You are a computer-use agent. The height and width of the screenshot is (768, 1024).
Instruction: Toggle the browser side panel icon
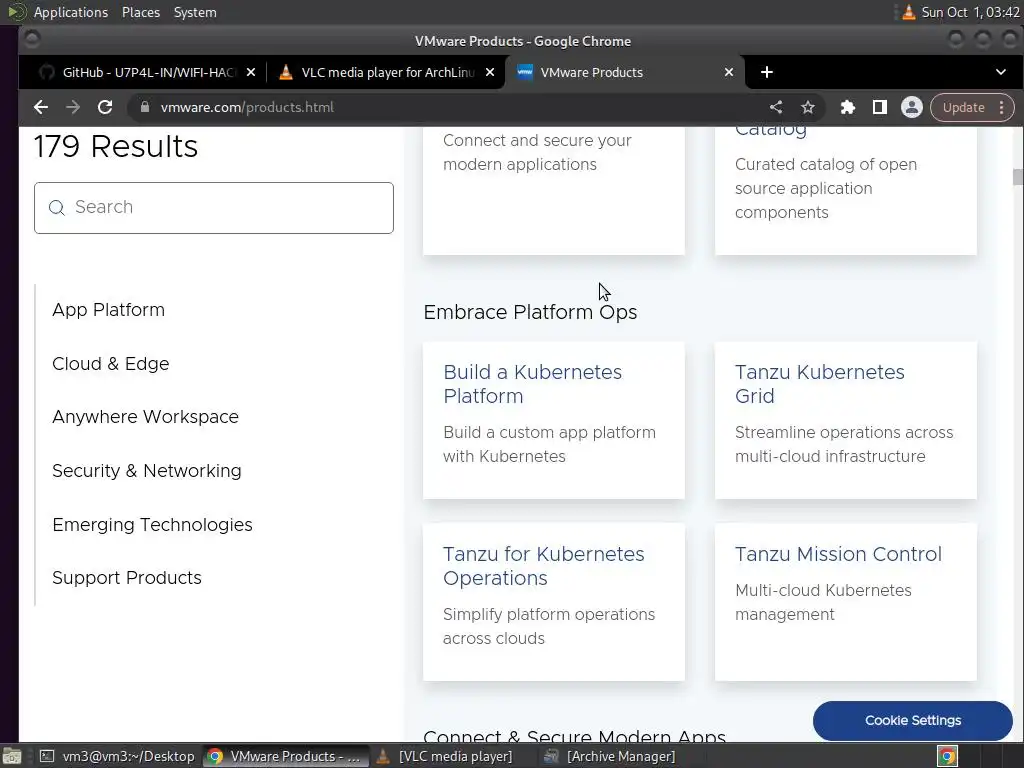click(x=880, y=107)
